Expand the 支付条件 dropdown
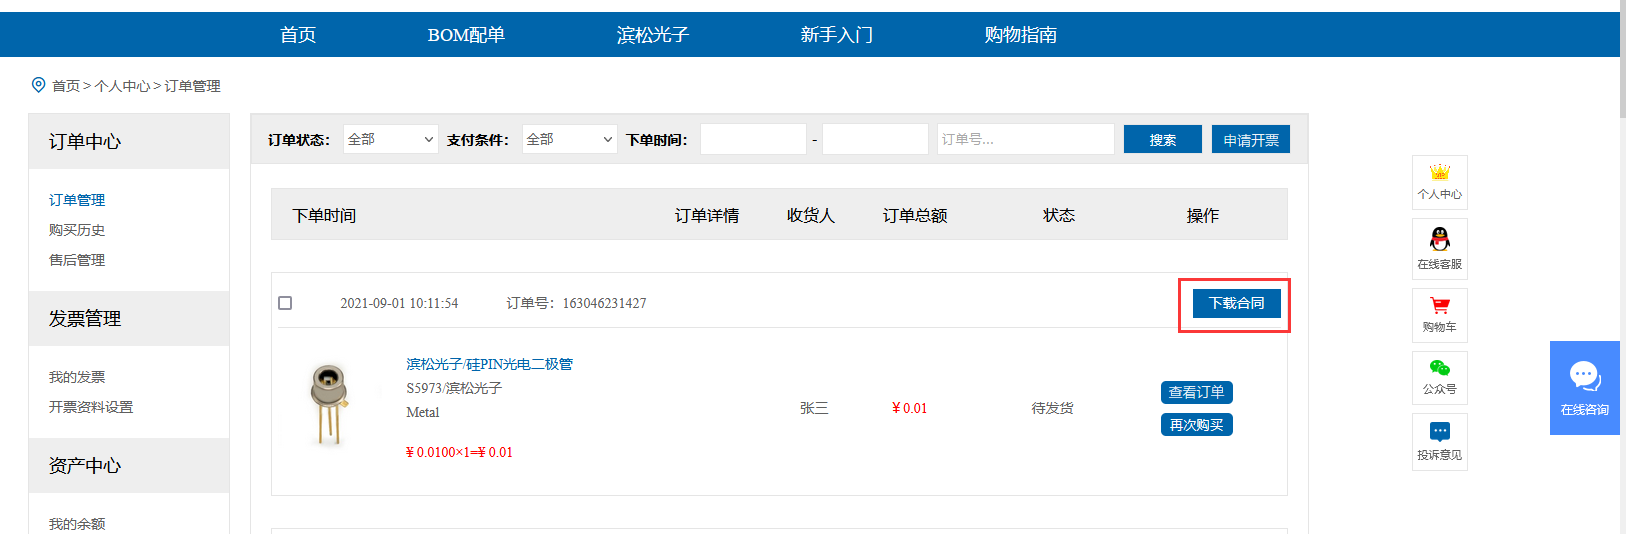This screenshot has width=1626, height=534. [569, 139]
